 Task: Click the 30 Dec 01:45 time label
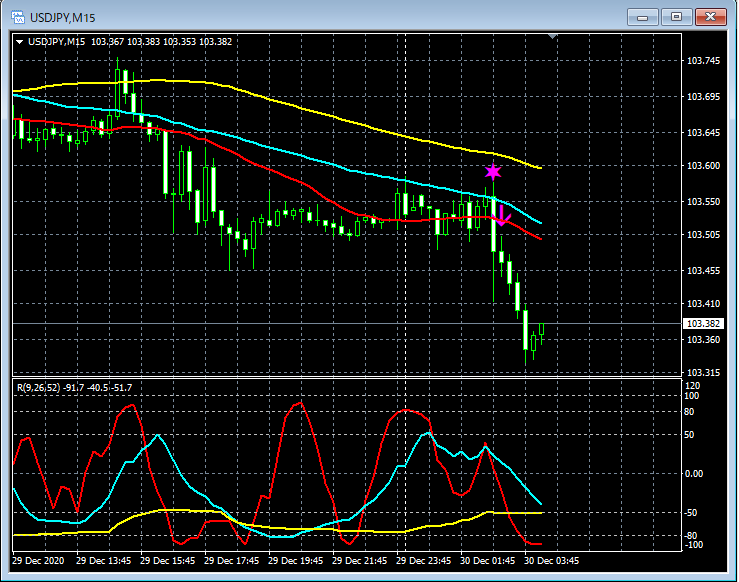click(488, 561)
